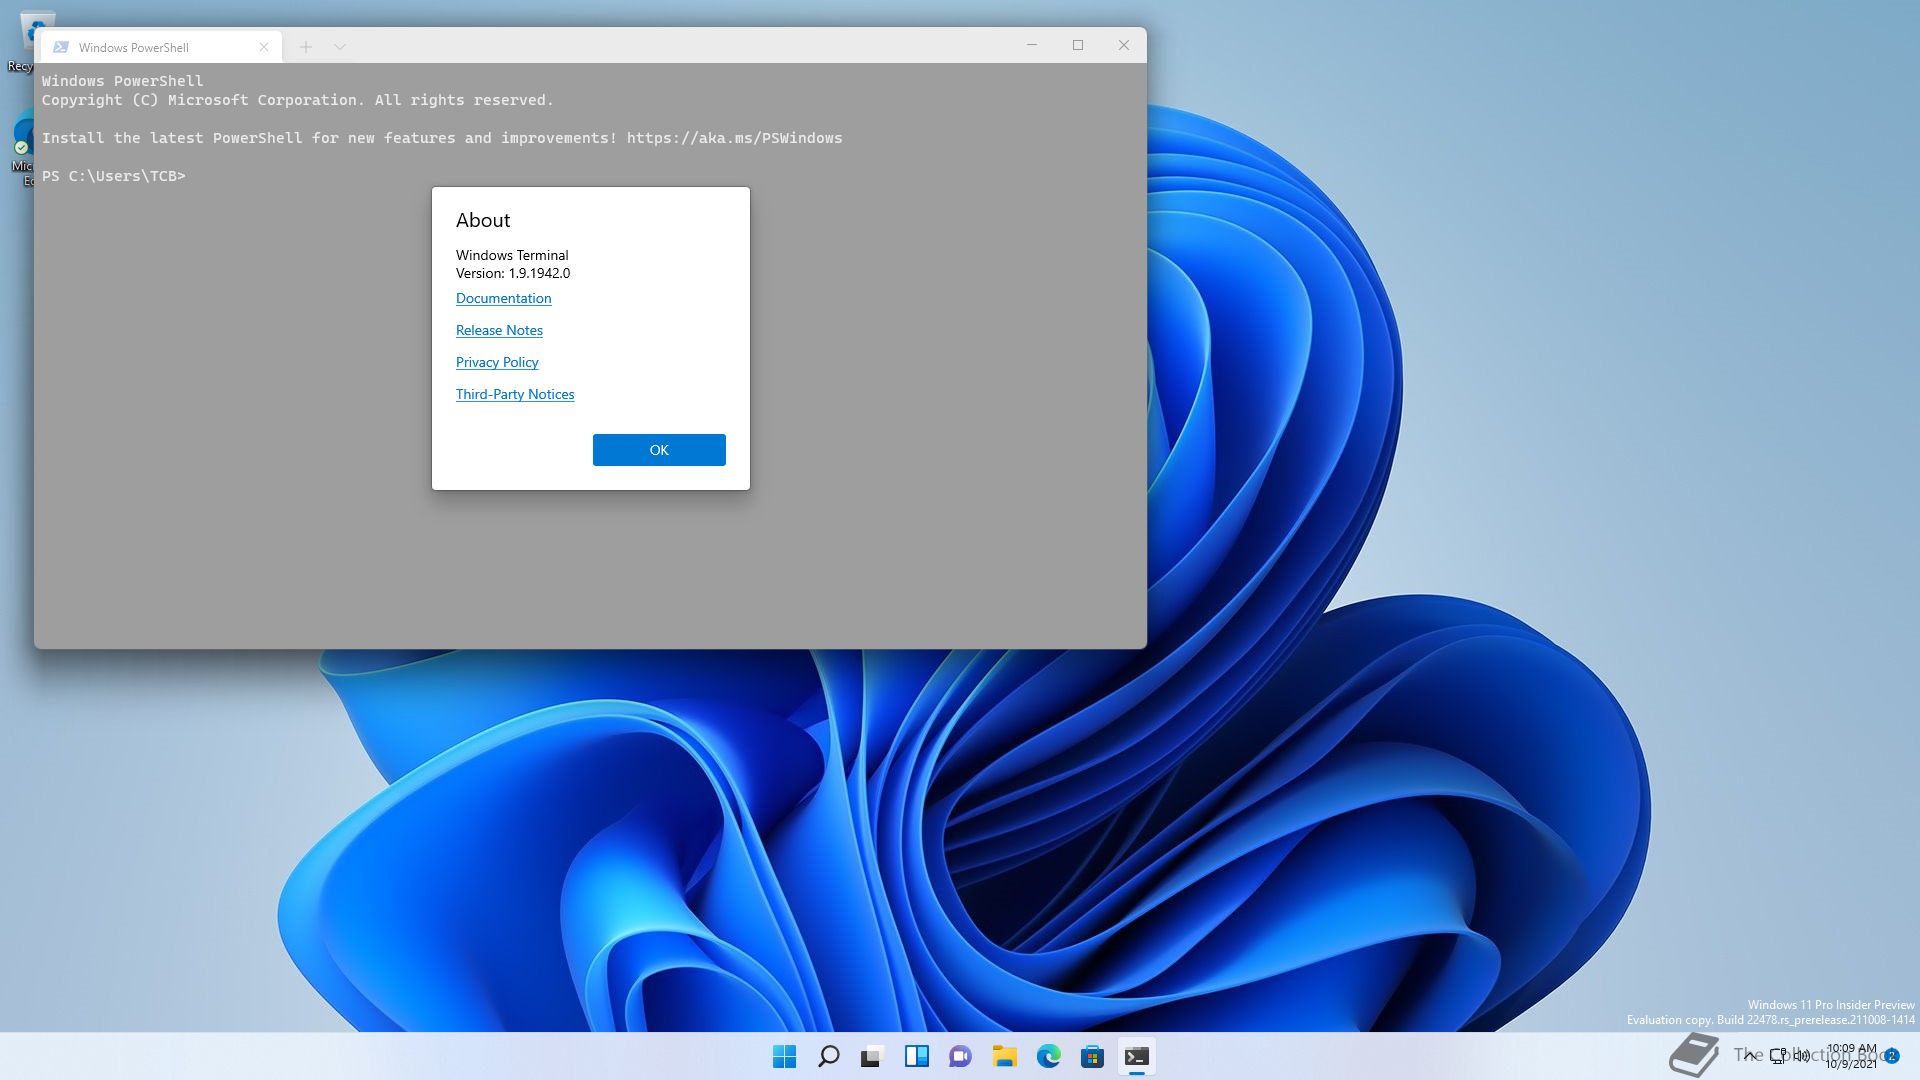Open the Privacy Policy link
This screenshot has height=1080, width=1920.
point(497,362)
